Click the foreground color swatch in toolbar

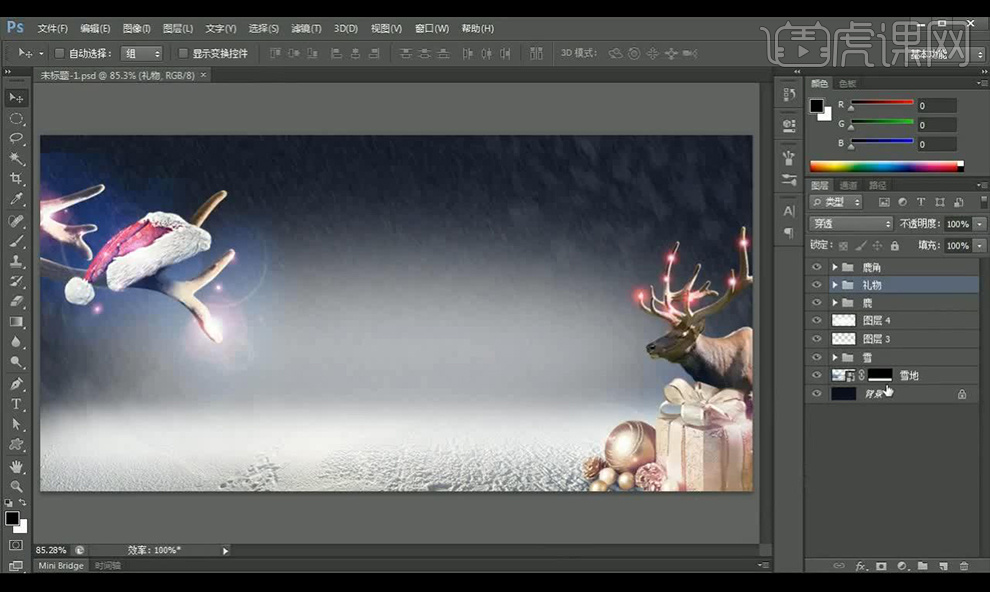12,518
